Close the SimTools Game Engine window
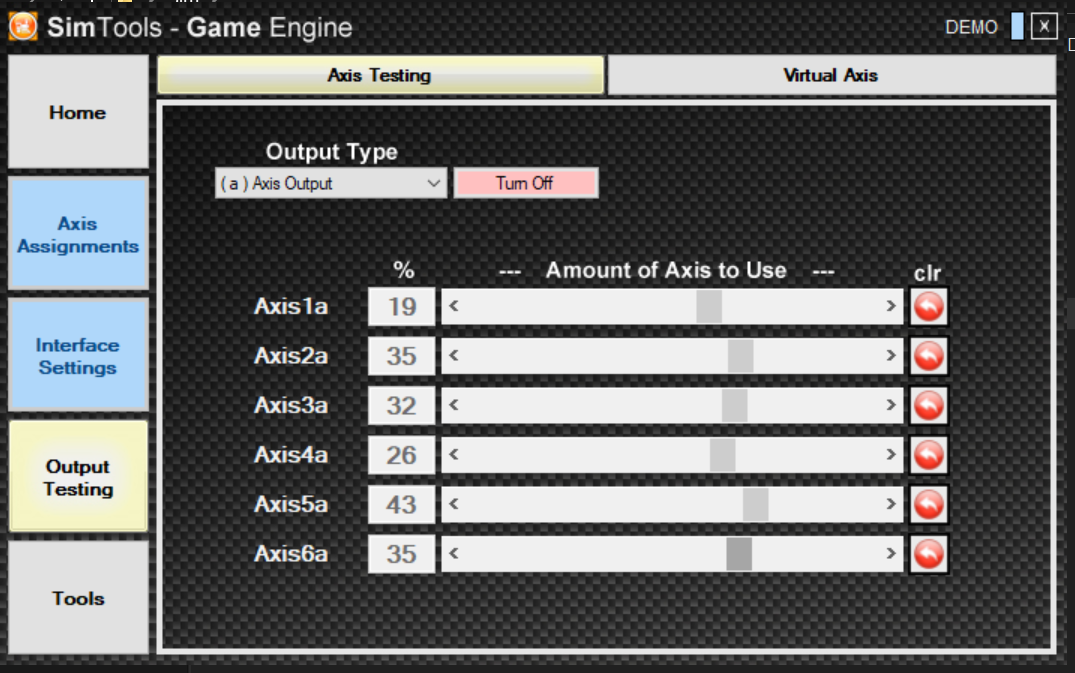 [1044, 27]
